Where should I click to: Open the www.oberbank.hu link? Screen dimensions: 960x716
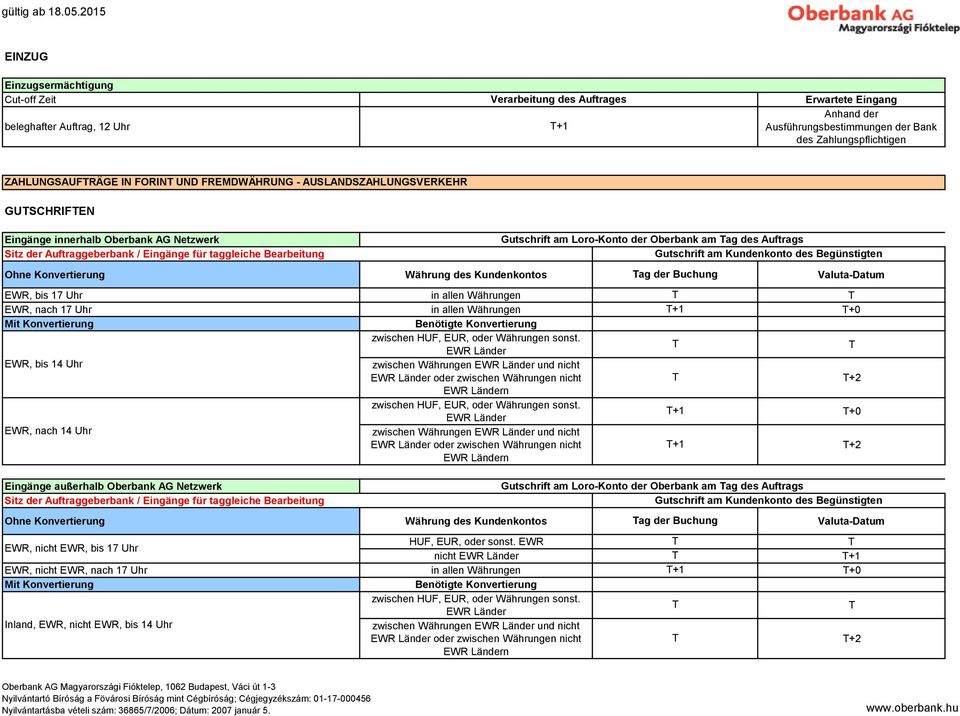point(912,707)
